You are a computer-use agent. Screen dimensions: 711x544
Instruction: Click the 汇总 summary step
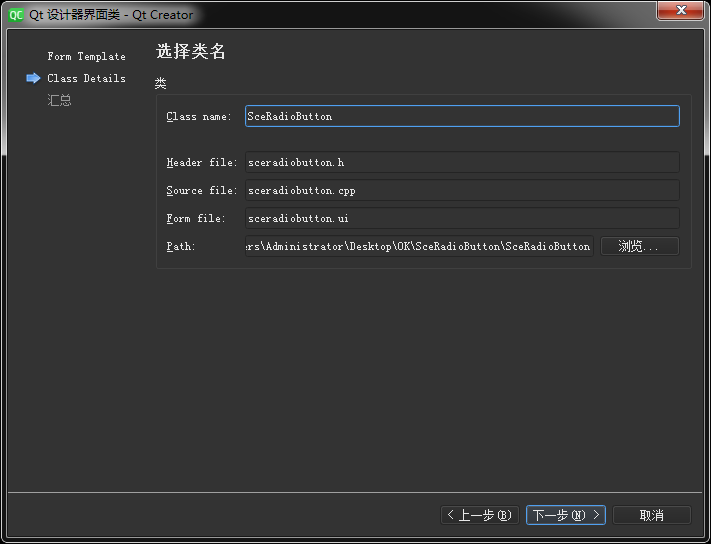pyautogui.click(x=59, y=100)
